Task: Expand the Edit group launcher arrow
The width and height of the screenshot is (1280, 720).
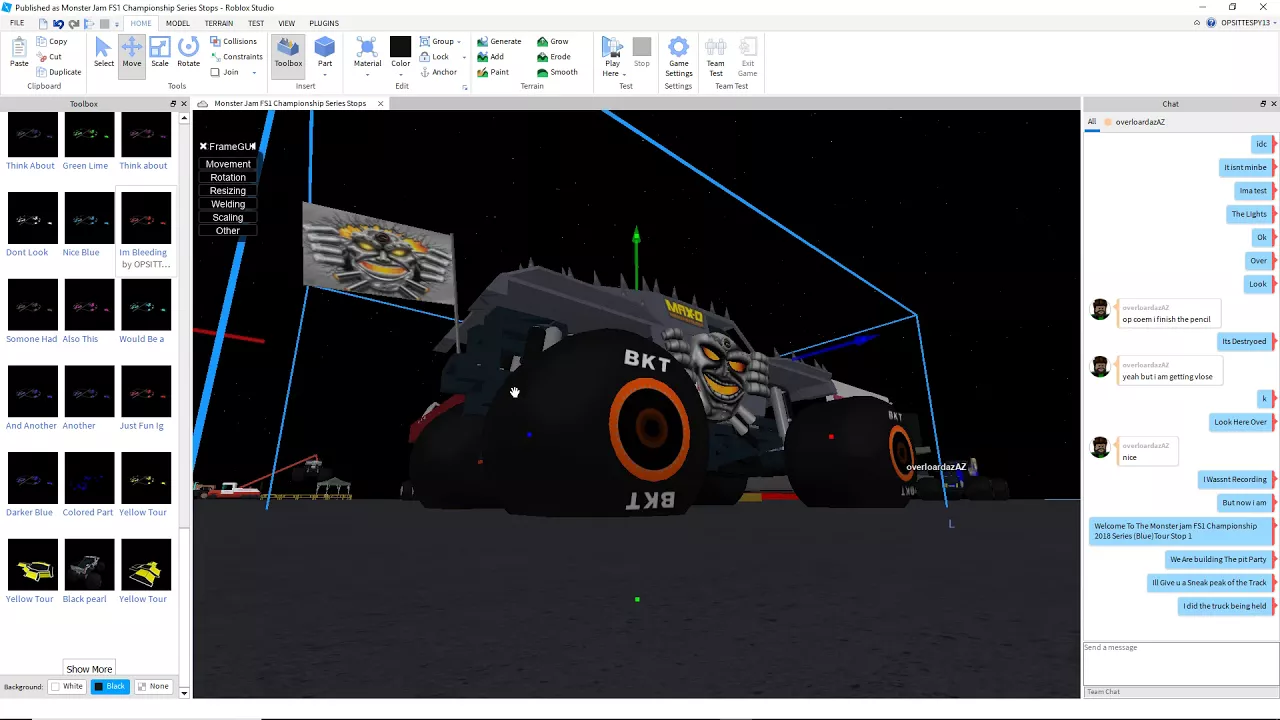Action: (465, 88)
